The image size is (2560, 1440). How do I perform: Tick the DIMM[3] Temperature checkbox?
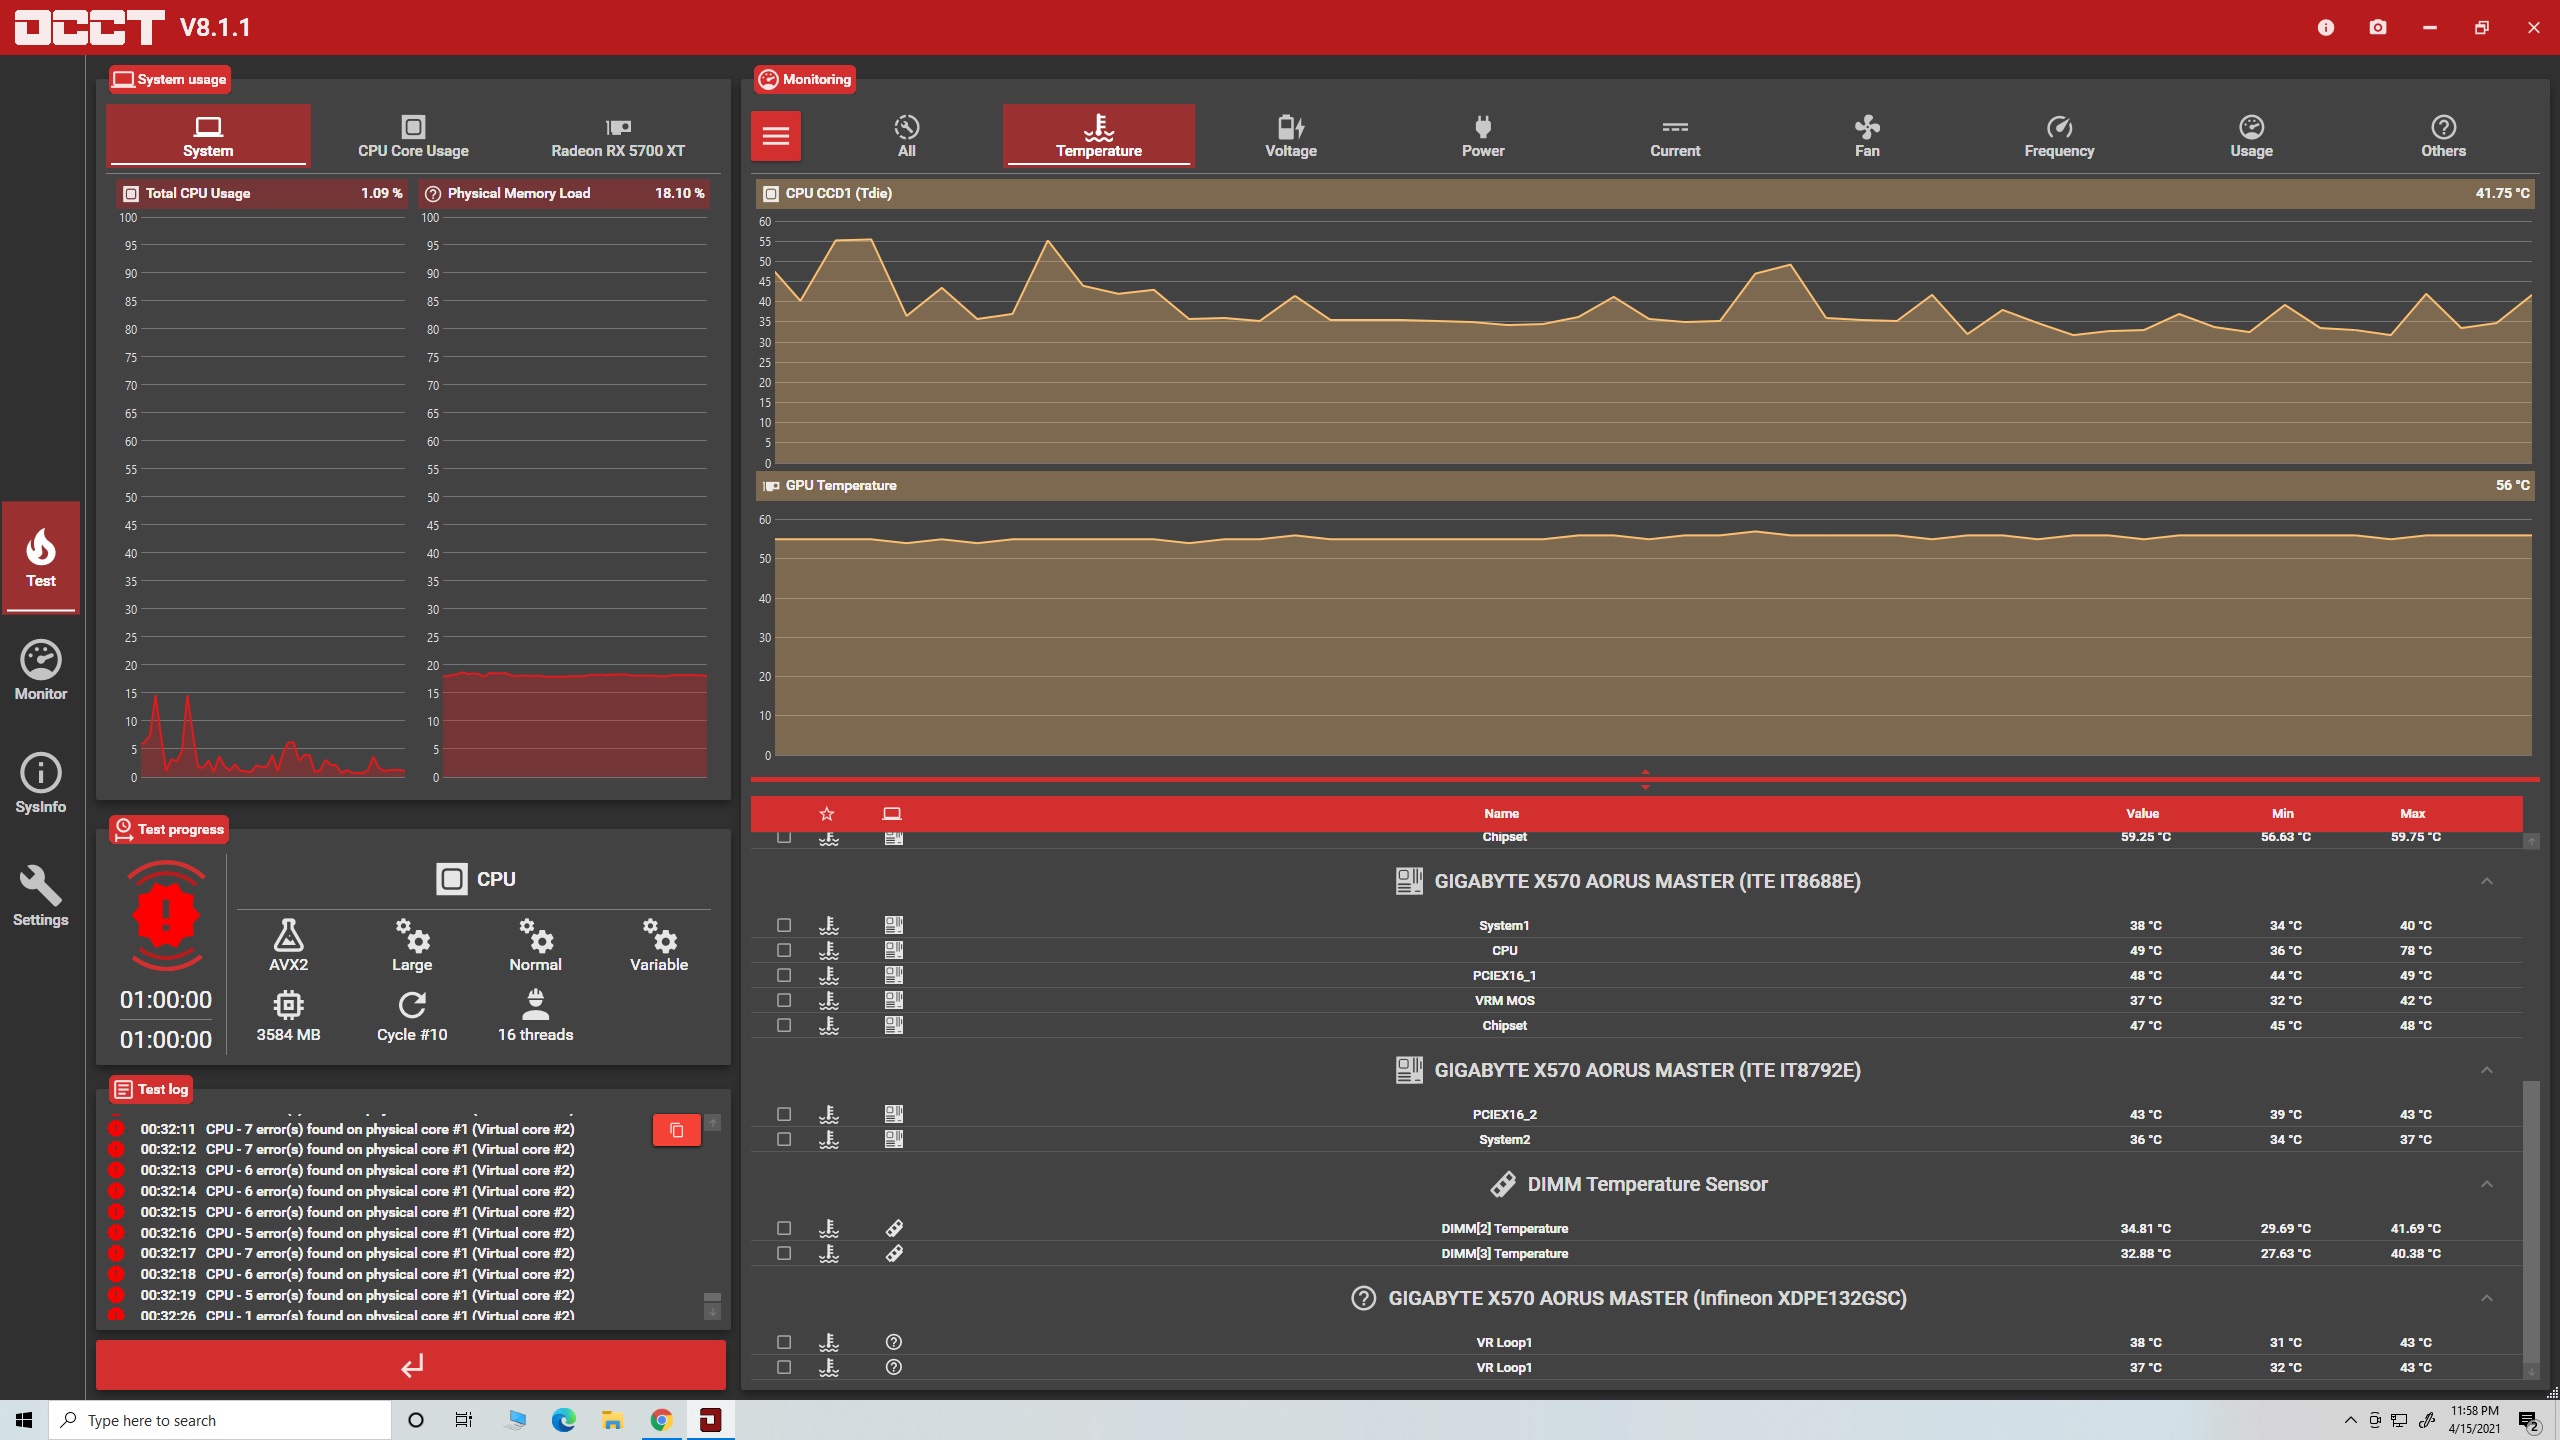784,1253
